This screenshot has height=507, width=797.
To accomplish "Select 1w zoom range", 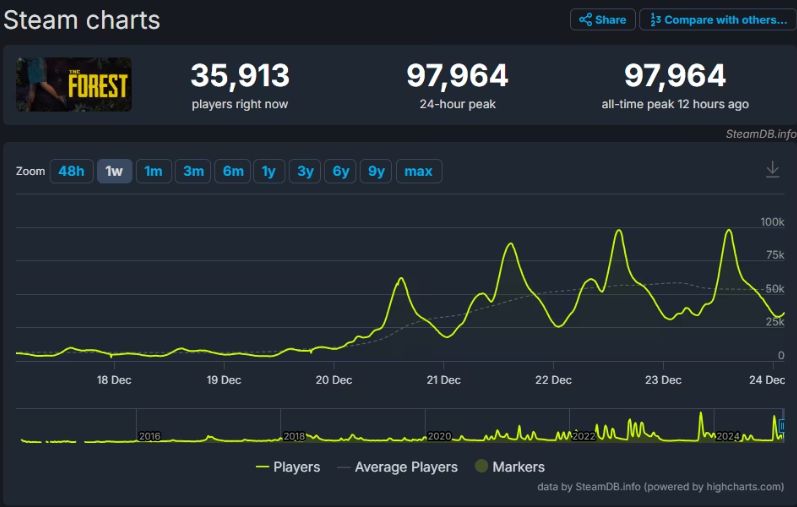I will [x=114, y=171].
